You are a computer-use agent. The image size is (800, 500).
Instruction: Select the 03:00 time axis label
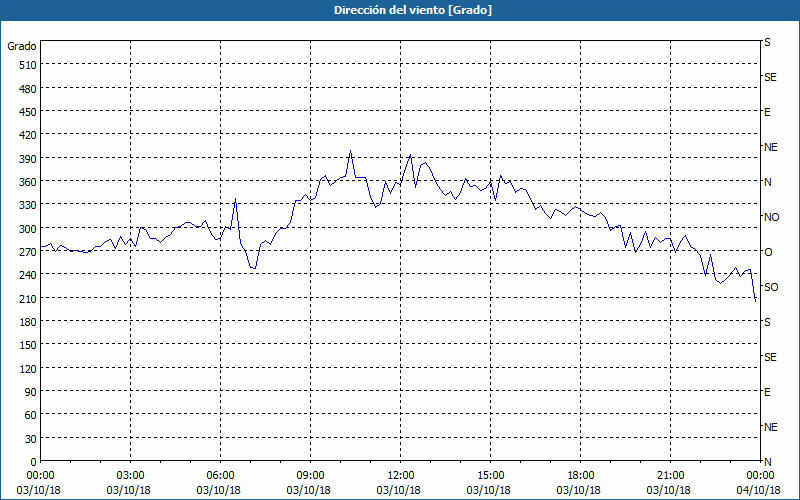tap(131, 476)
